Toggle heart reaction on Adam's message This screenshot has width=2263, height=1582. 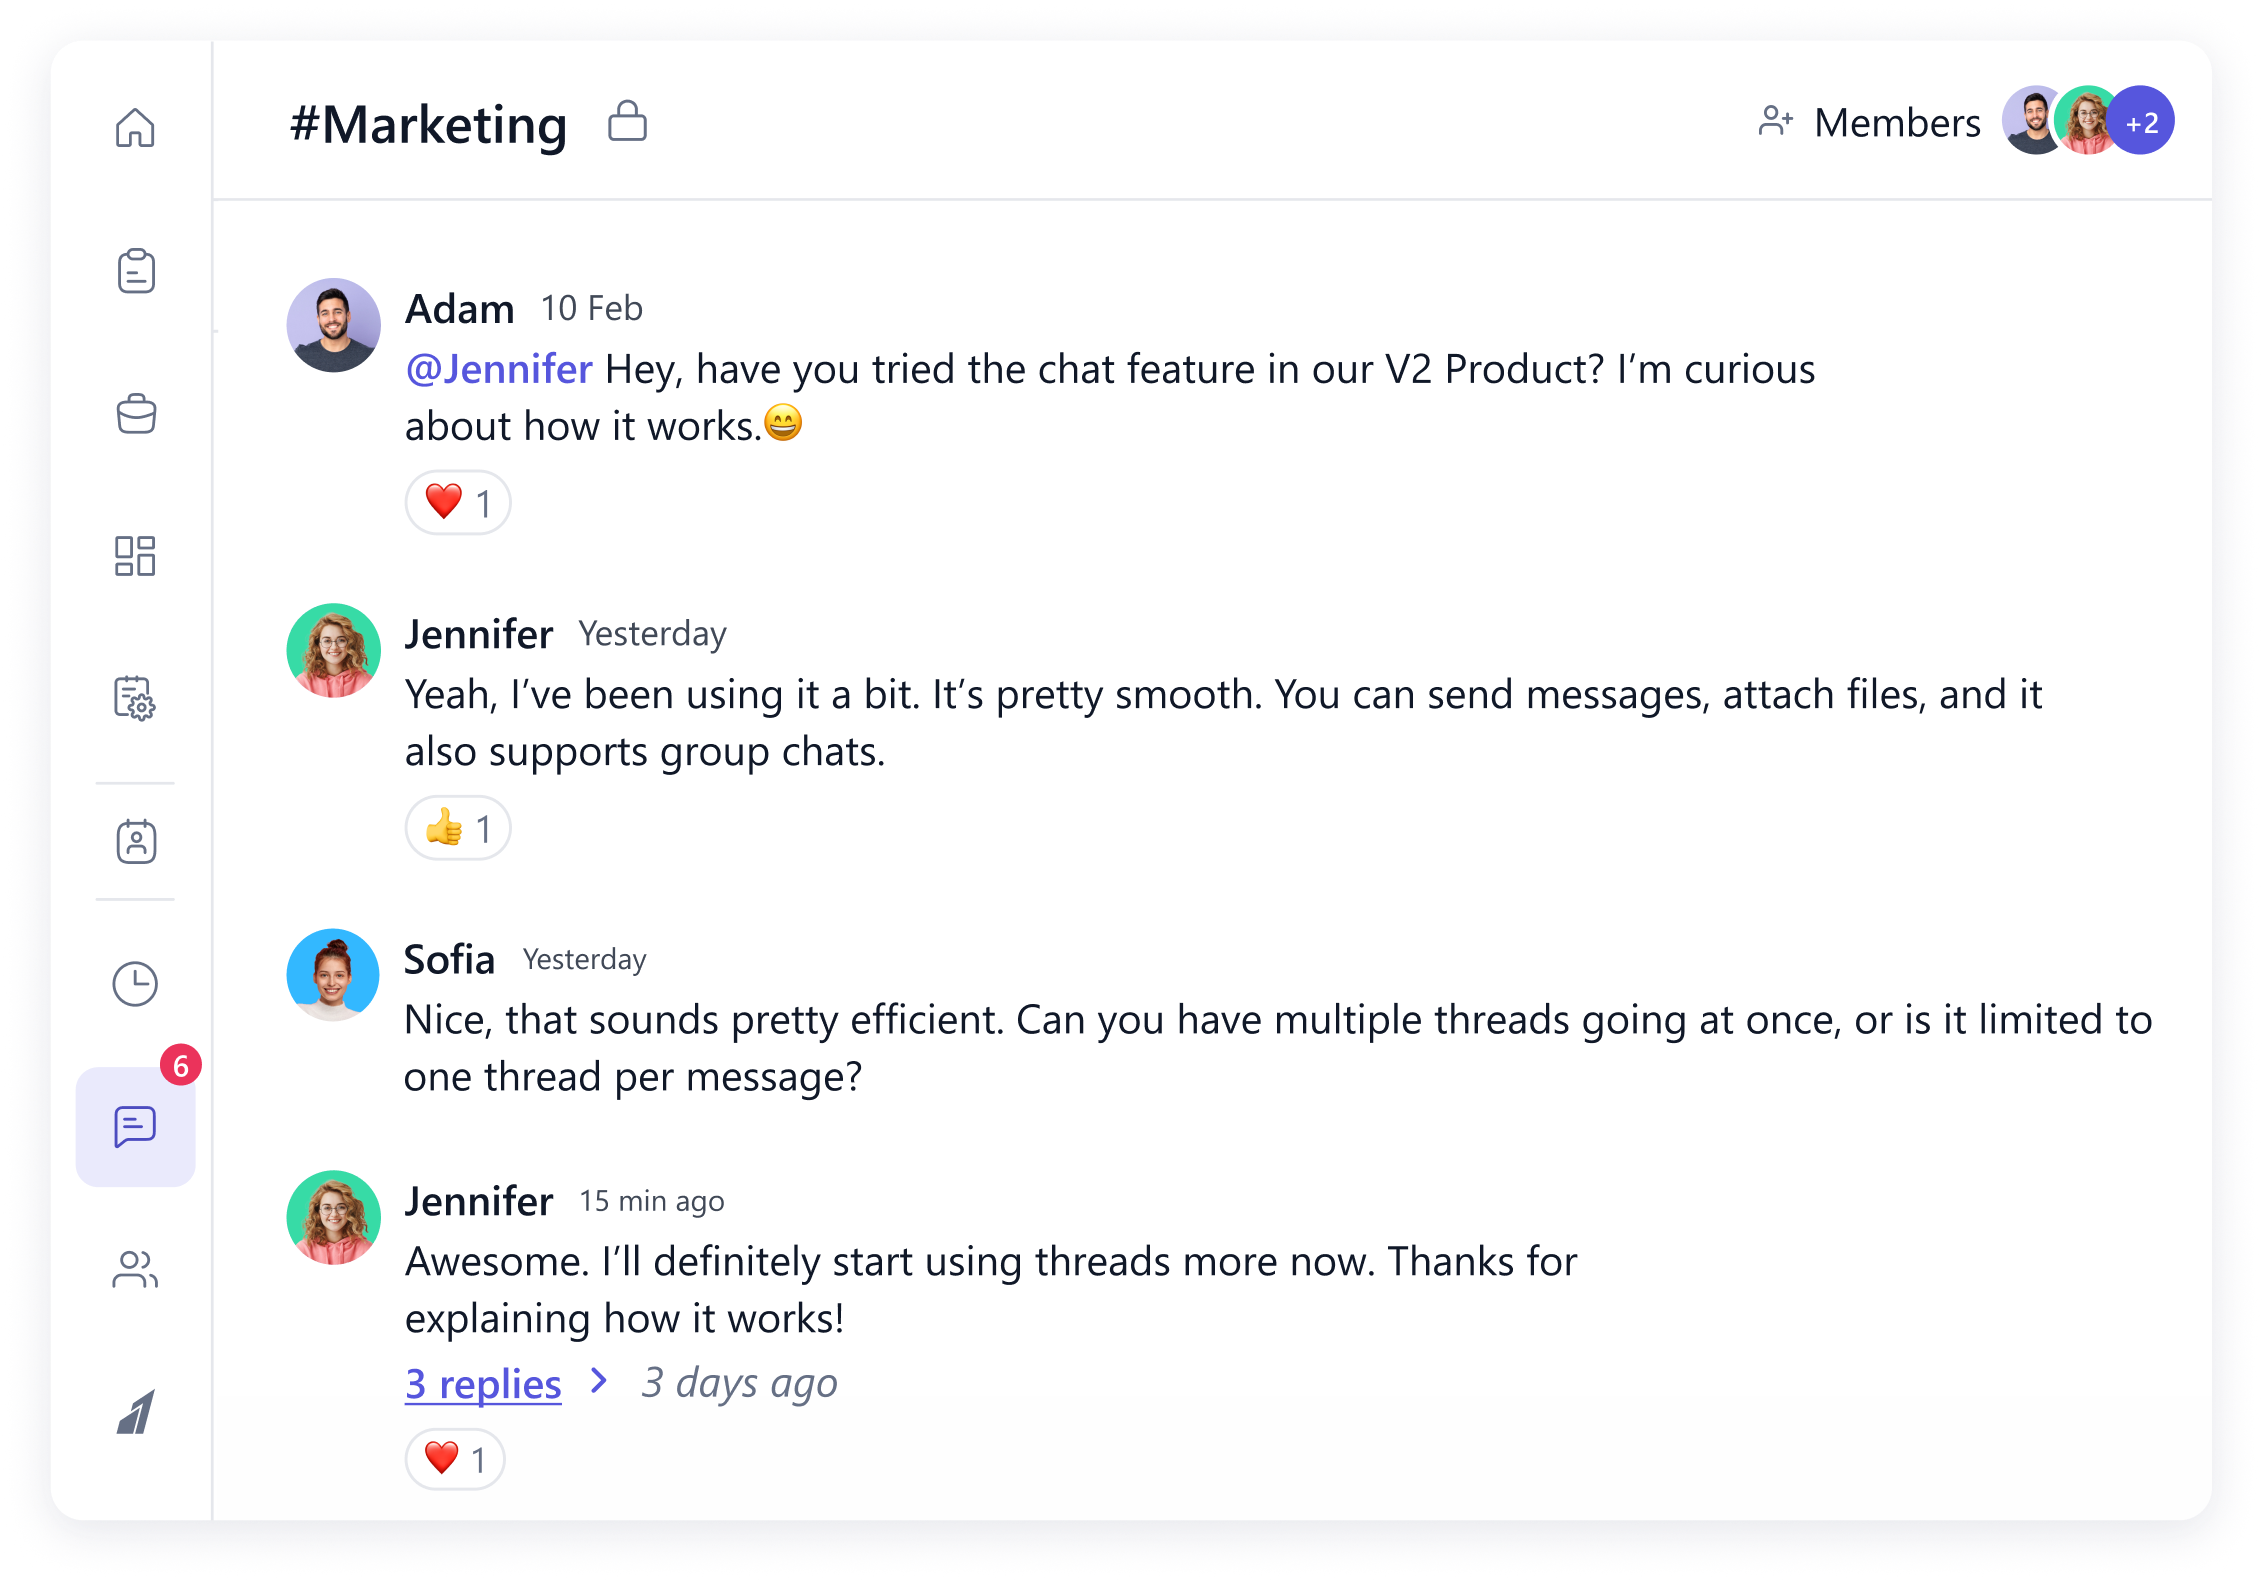(x=458, y=502)
